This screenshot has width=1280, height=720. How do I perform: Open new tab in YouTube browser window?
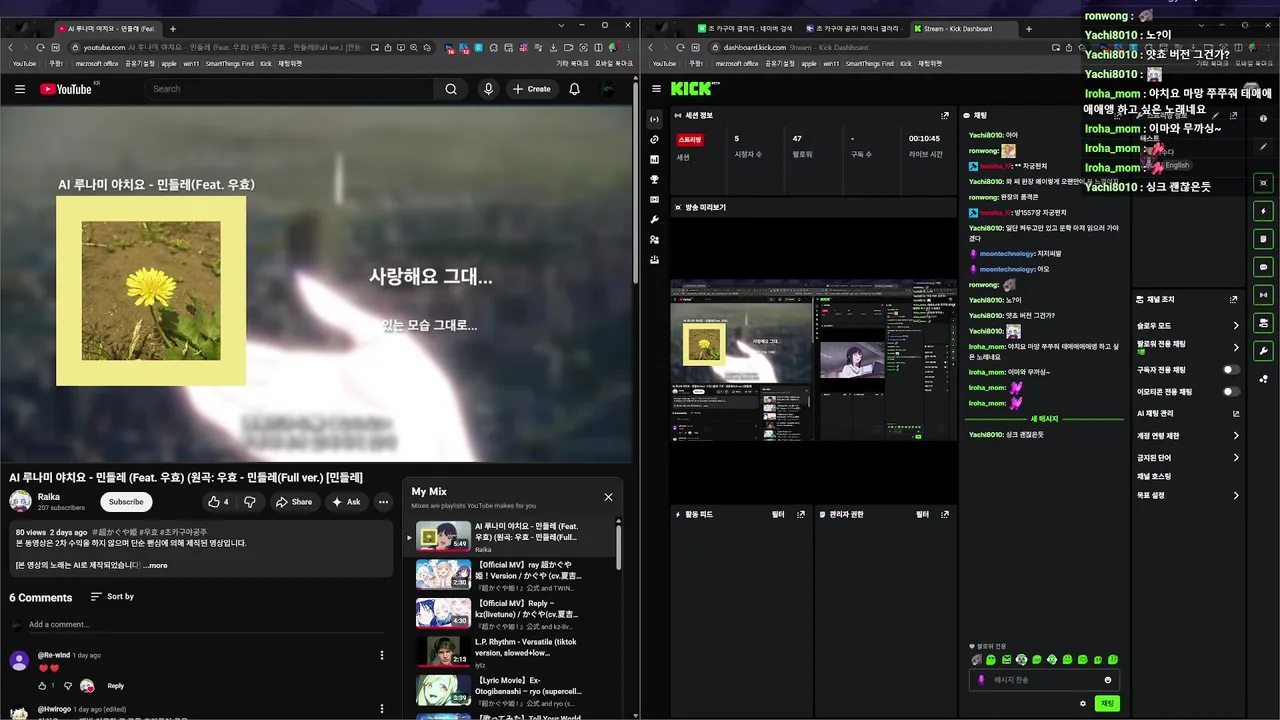(173, 29)
